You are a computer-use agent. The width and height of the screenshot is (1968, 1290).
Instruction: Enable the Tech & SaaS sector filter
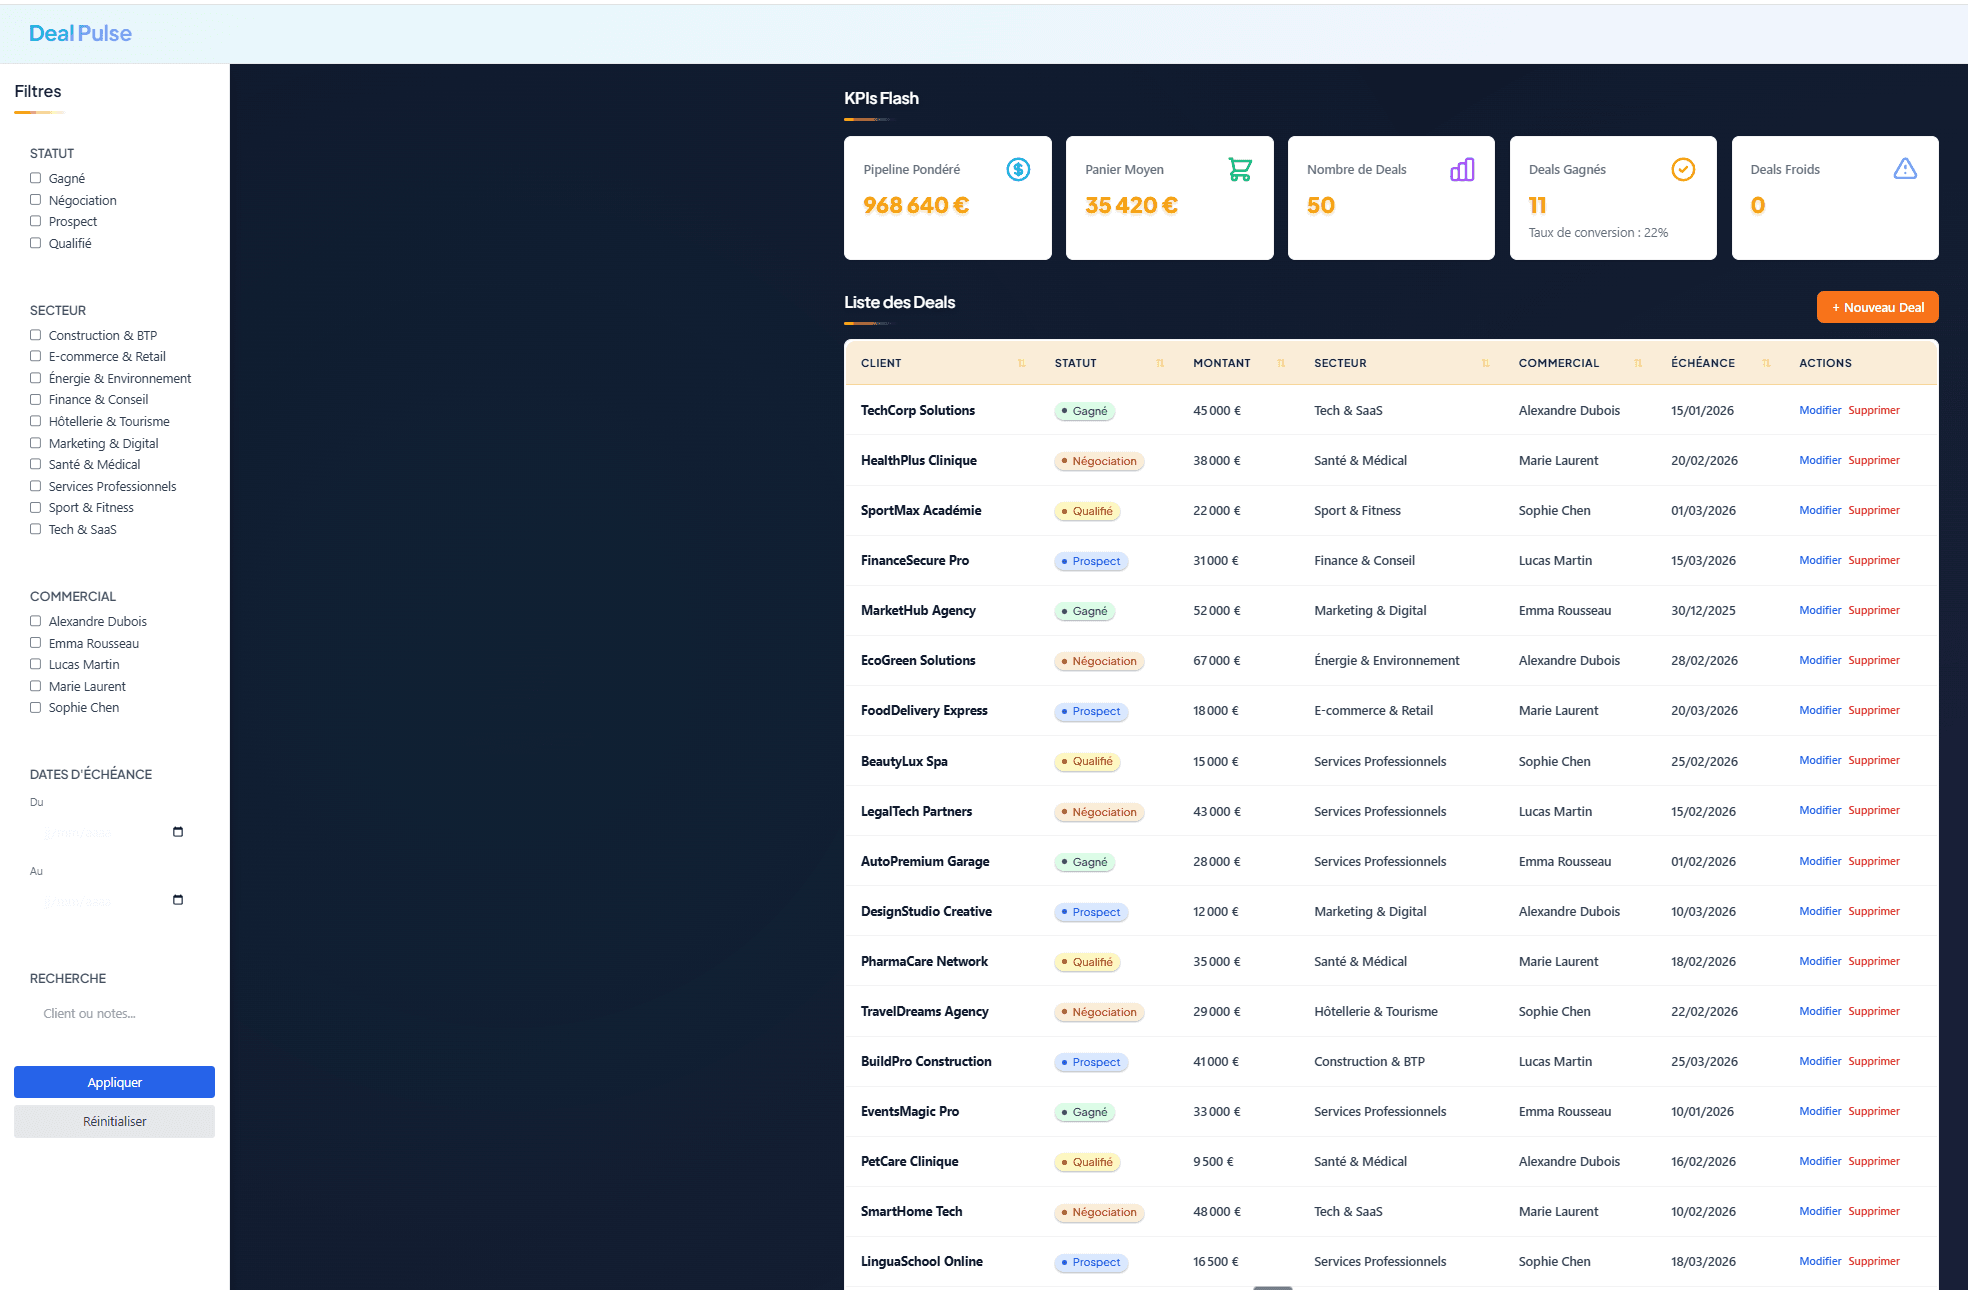point(35,529)
